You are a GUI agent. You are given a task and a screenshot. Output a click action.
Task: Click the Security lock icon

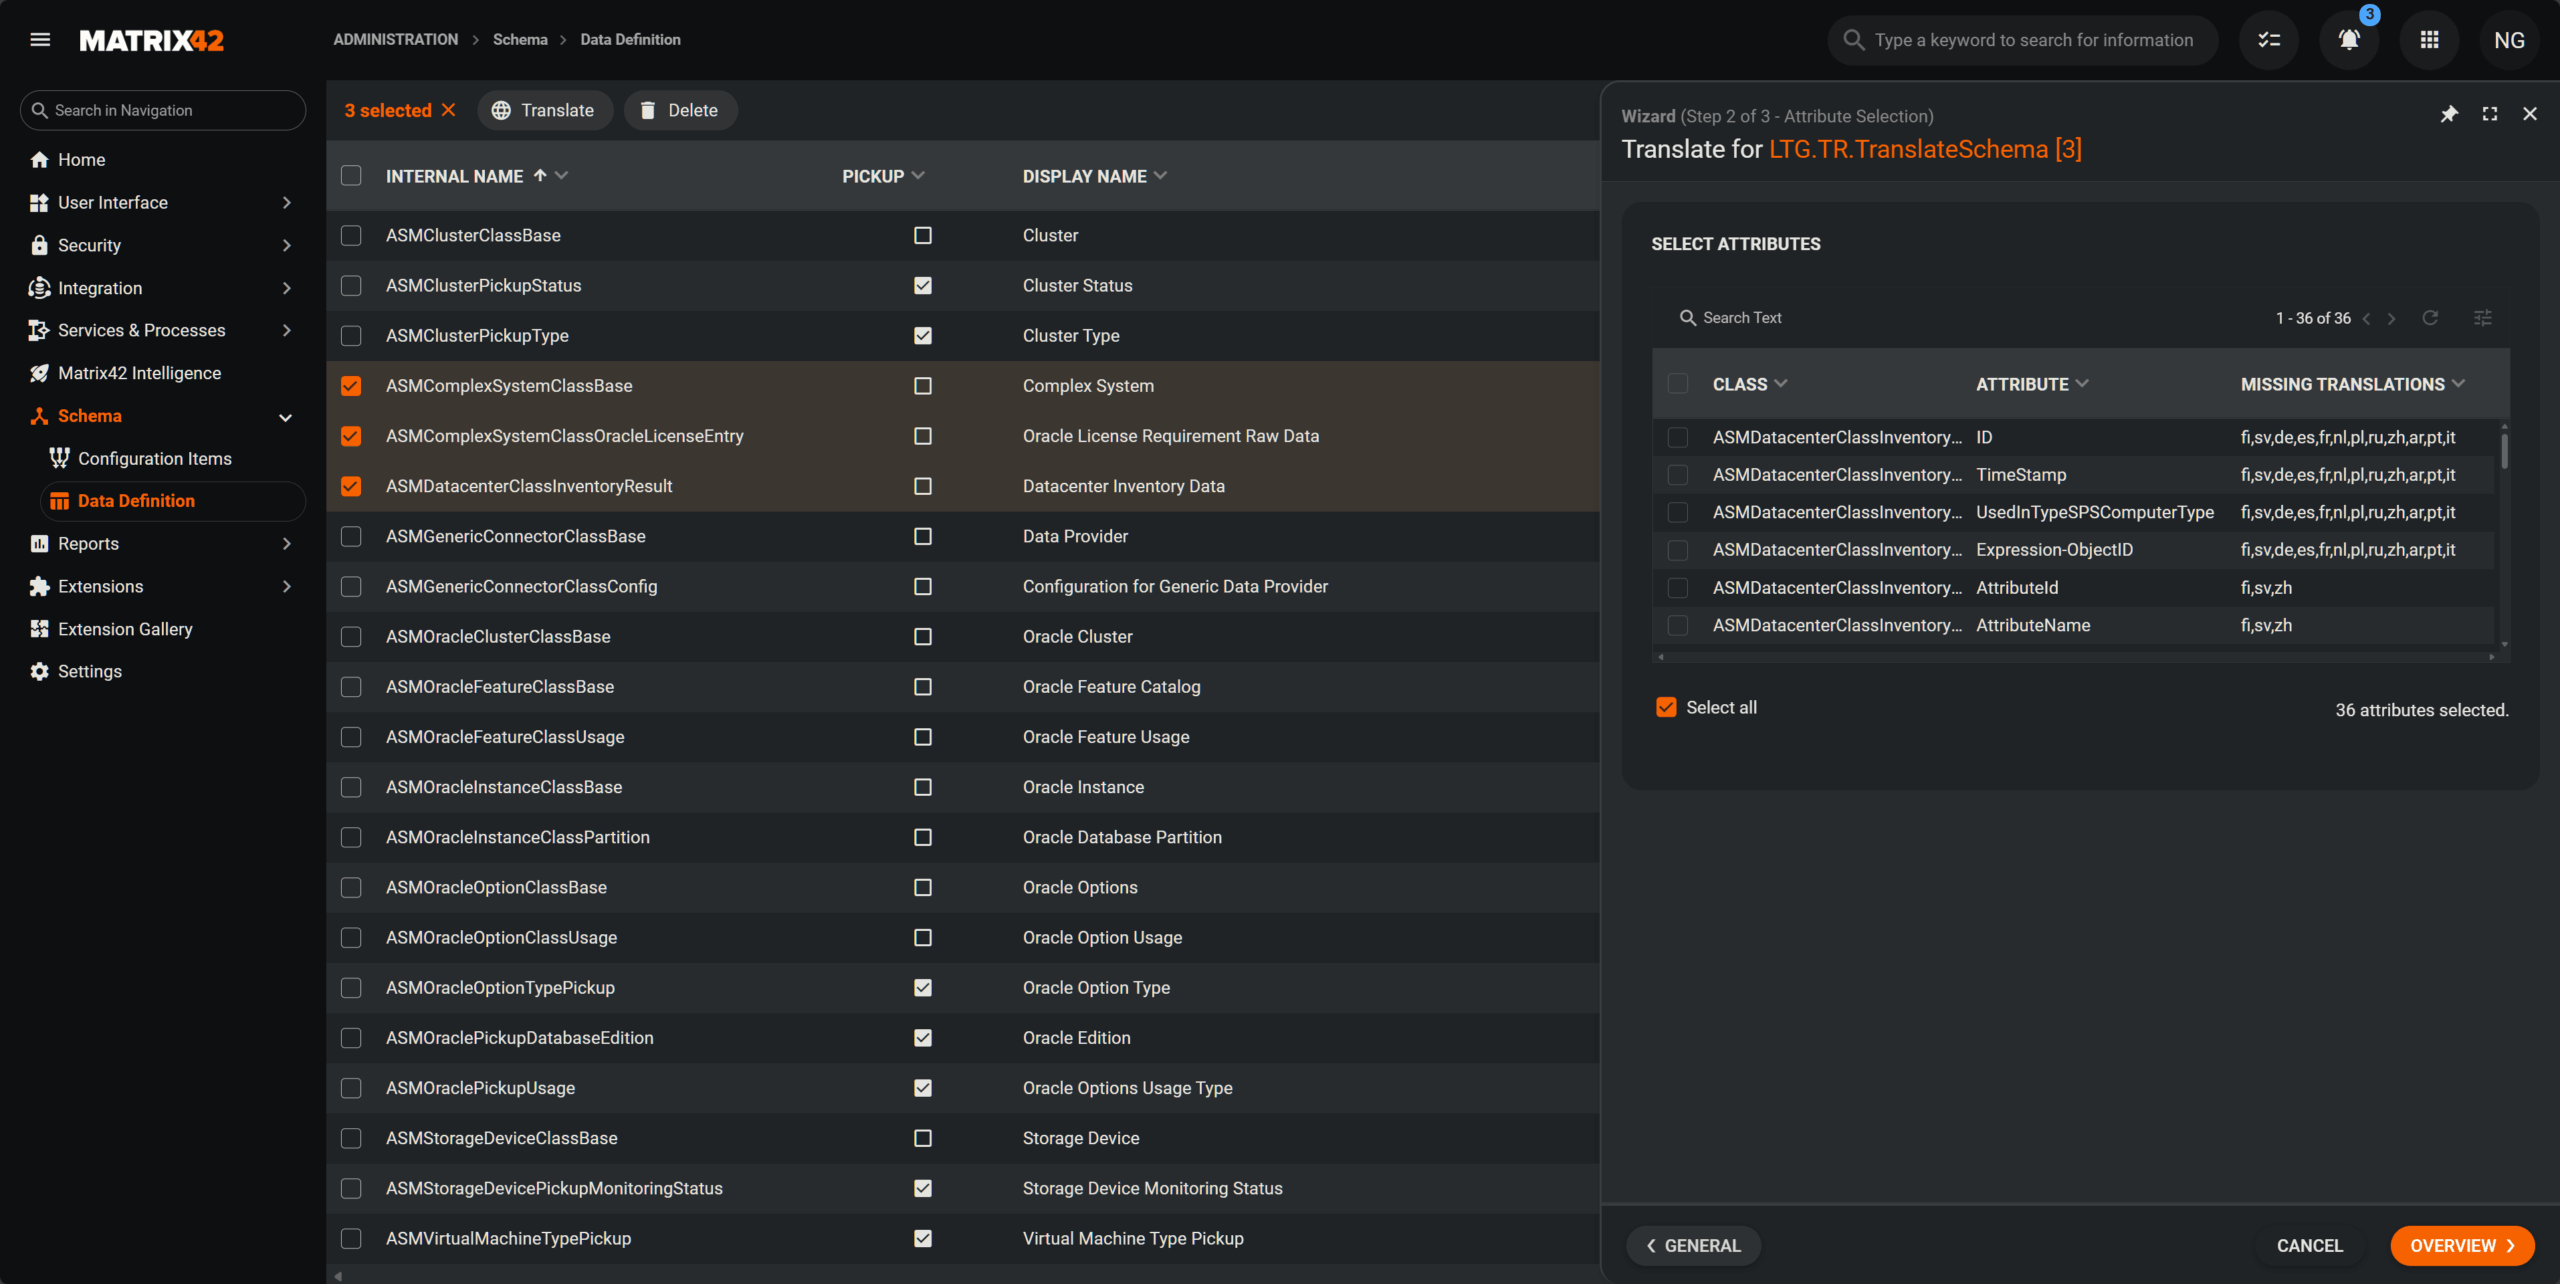(x=39, y=245)
